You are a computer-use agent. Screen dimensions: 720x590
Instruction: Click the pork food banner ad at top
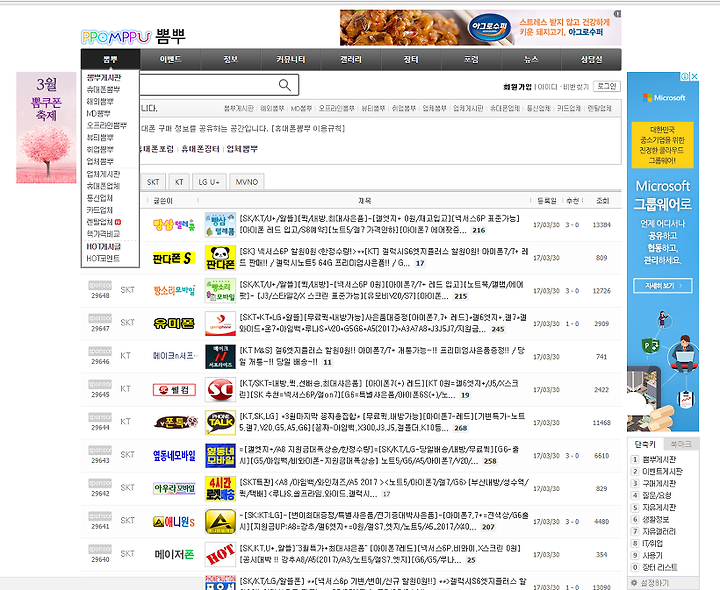tap(480, 28)
